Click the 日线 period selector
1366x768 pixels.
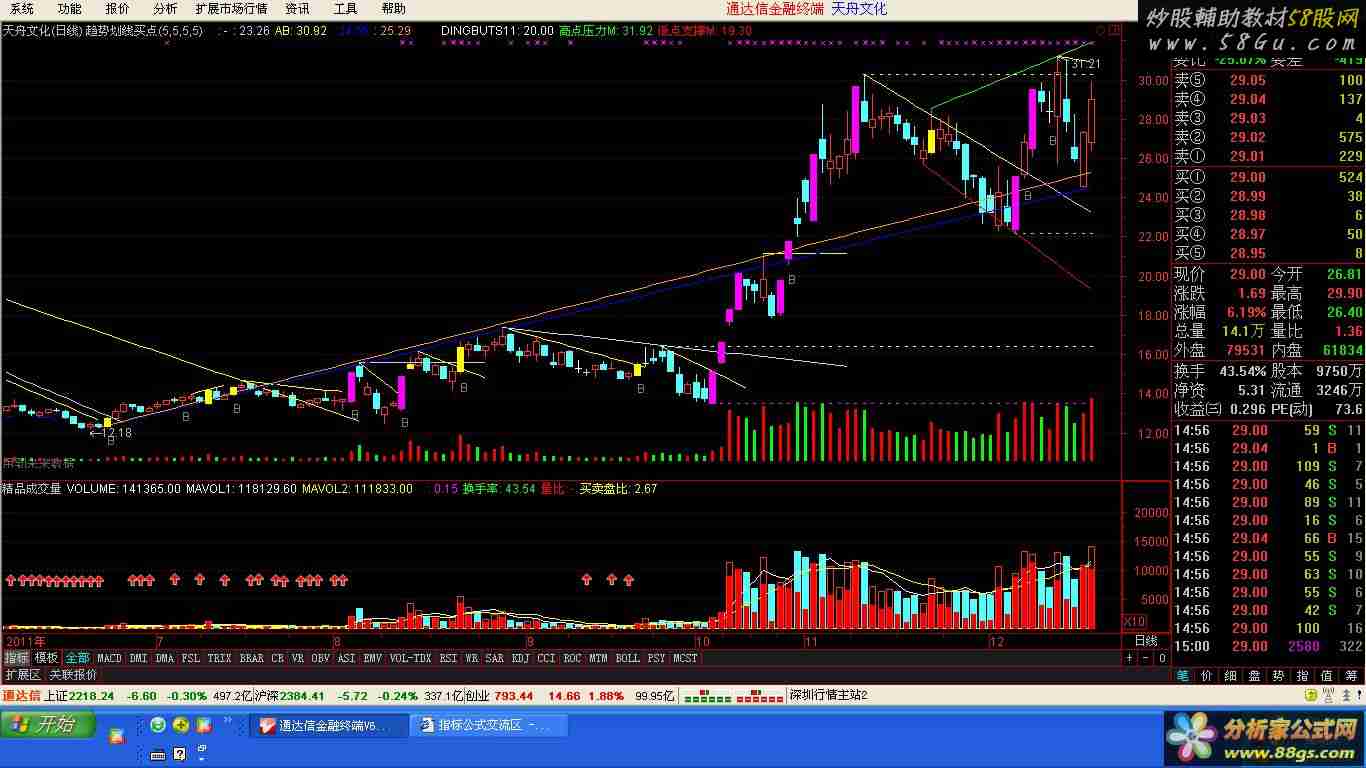point(1146,641)
